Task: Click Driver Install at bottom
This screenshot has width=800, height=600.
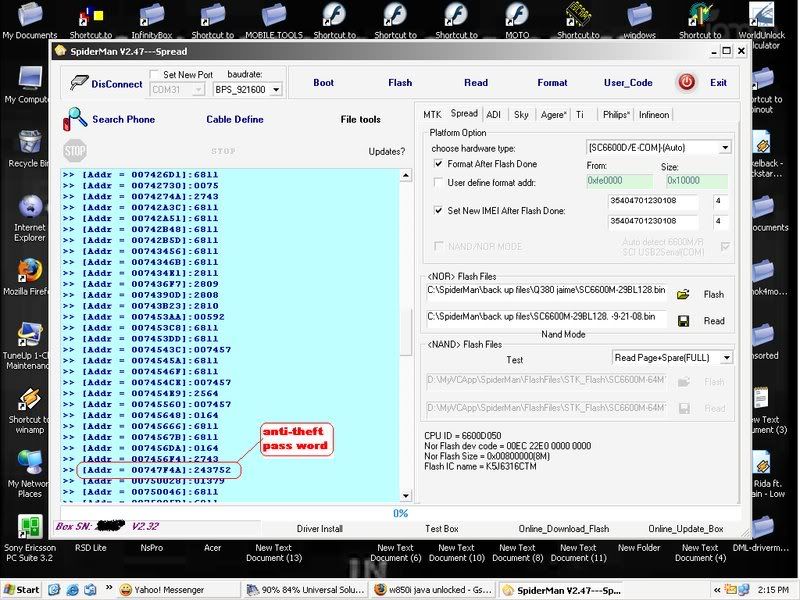Action: (x=319, y=529)
